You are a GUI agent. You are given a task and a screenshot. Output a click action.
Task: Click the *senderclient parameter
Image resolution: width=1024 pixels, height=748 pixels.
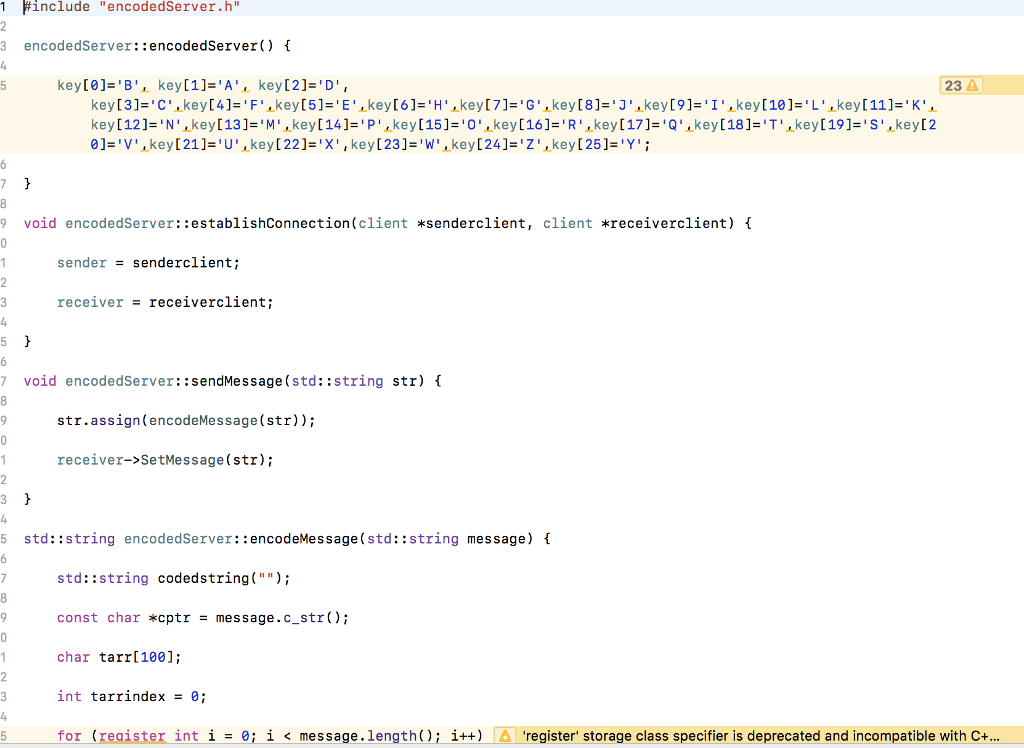pyautogui.click(x=471, y=223)
